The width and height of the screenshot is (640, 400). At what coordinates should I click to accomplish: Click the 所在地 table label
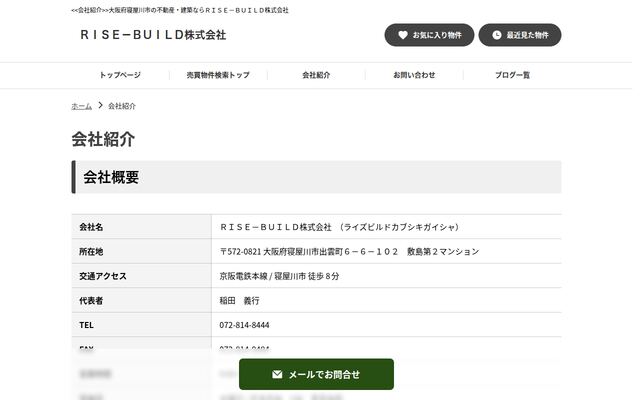point(91,251)
